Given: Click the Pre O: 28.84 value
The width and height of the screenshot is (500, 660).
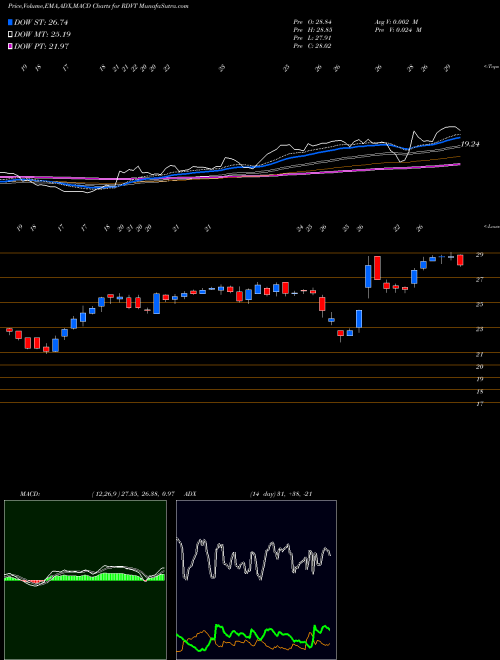Looking at the screenshot, I should 312,21.
